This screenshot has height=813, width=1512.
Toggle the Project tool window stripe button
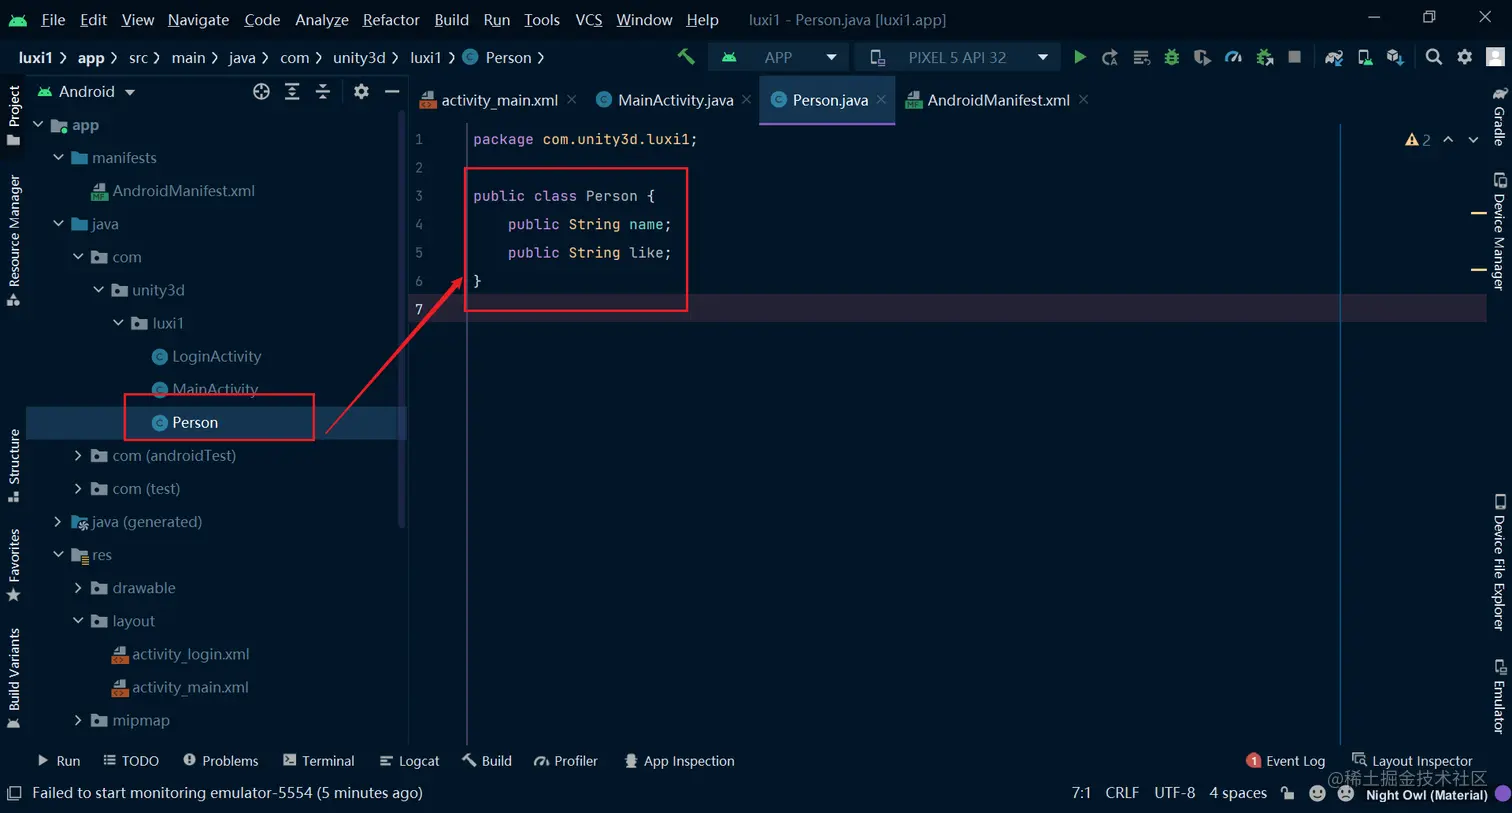13,115
